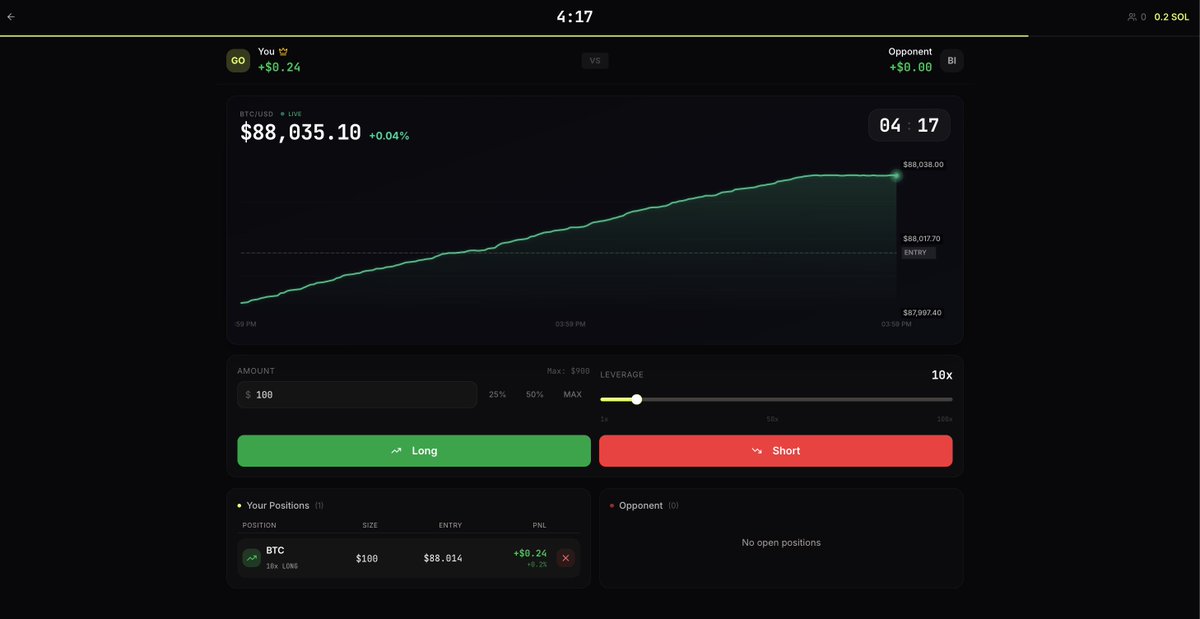The width and height of the screenshot is (1200, 619).
Task: Click the 10x leverage value
Action: tap(942, 375)
